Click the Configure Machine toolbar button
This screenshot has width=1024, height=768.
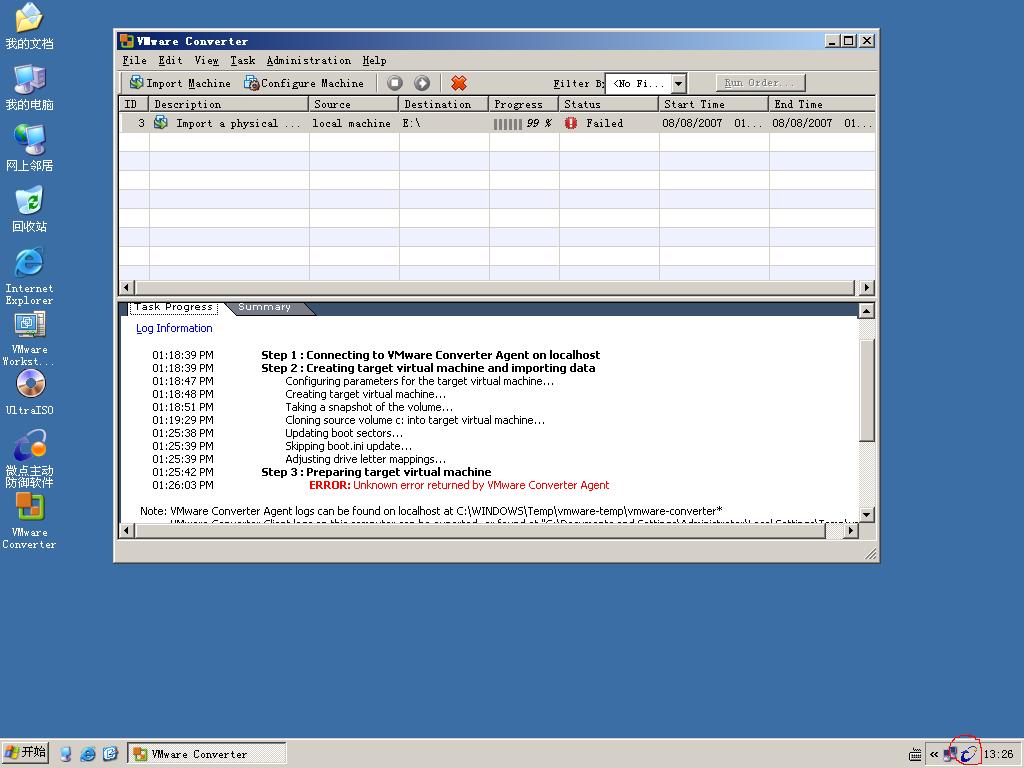point(304,83)
